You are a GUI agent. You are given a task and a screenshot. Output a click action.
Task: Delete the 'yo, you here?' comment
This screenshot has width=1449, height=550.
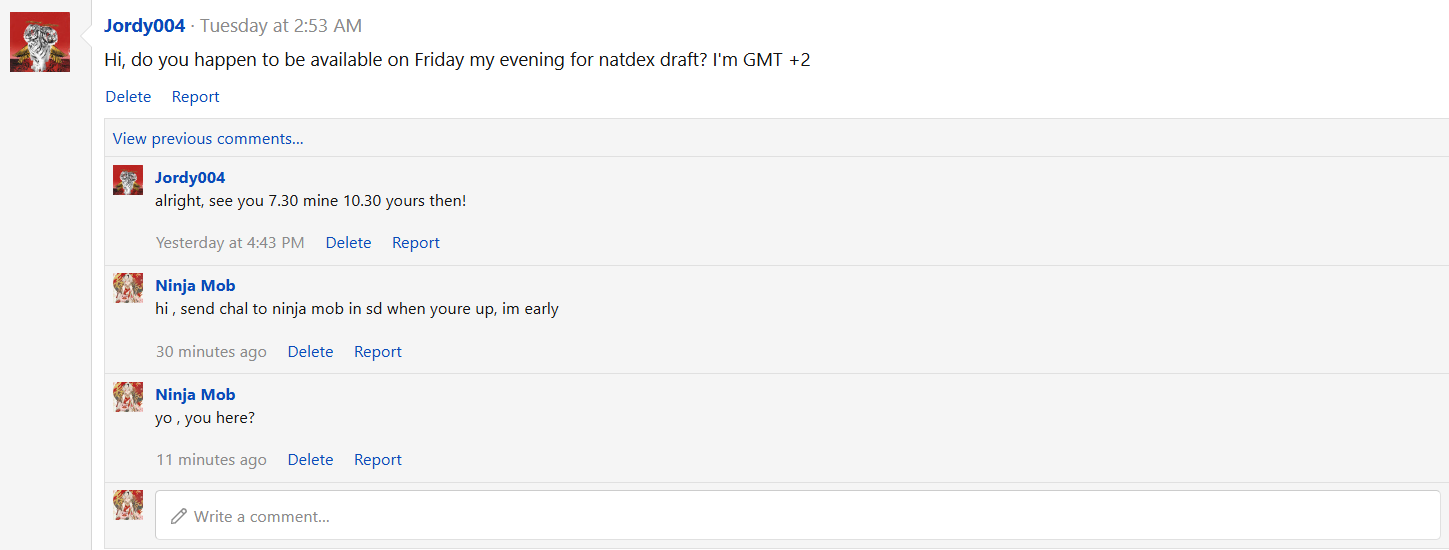pos(310,460)
